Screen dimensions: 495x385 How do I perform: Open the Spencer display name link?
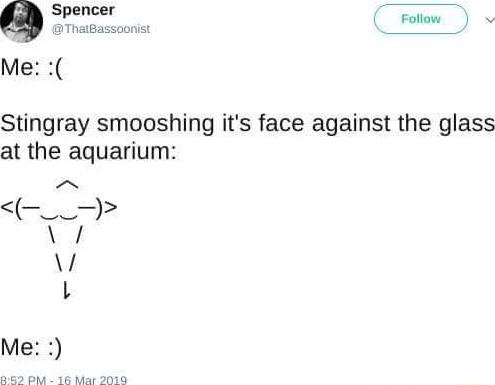click(83, 10)
